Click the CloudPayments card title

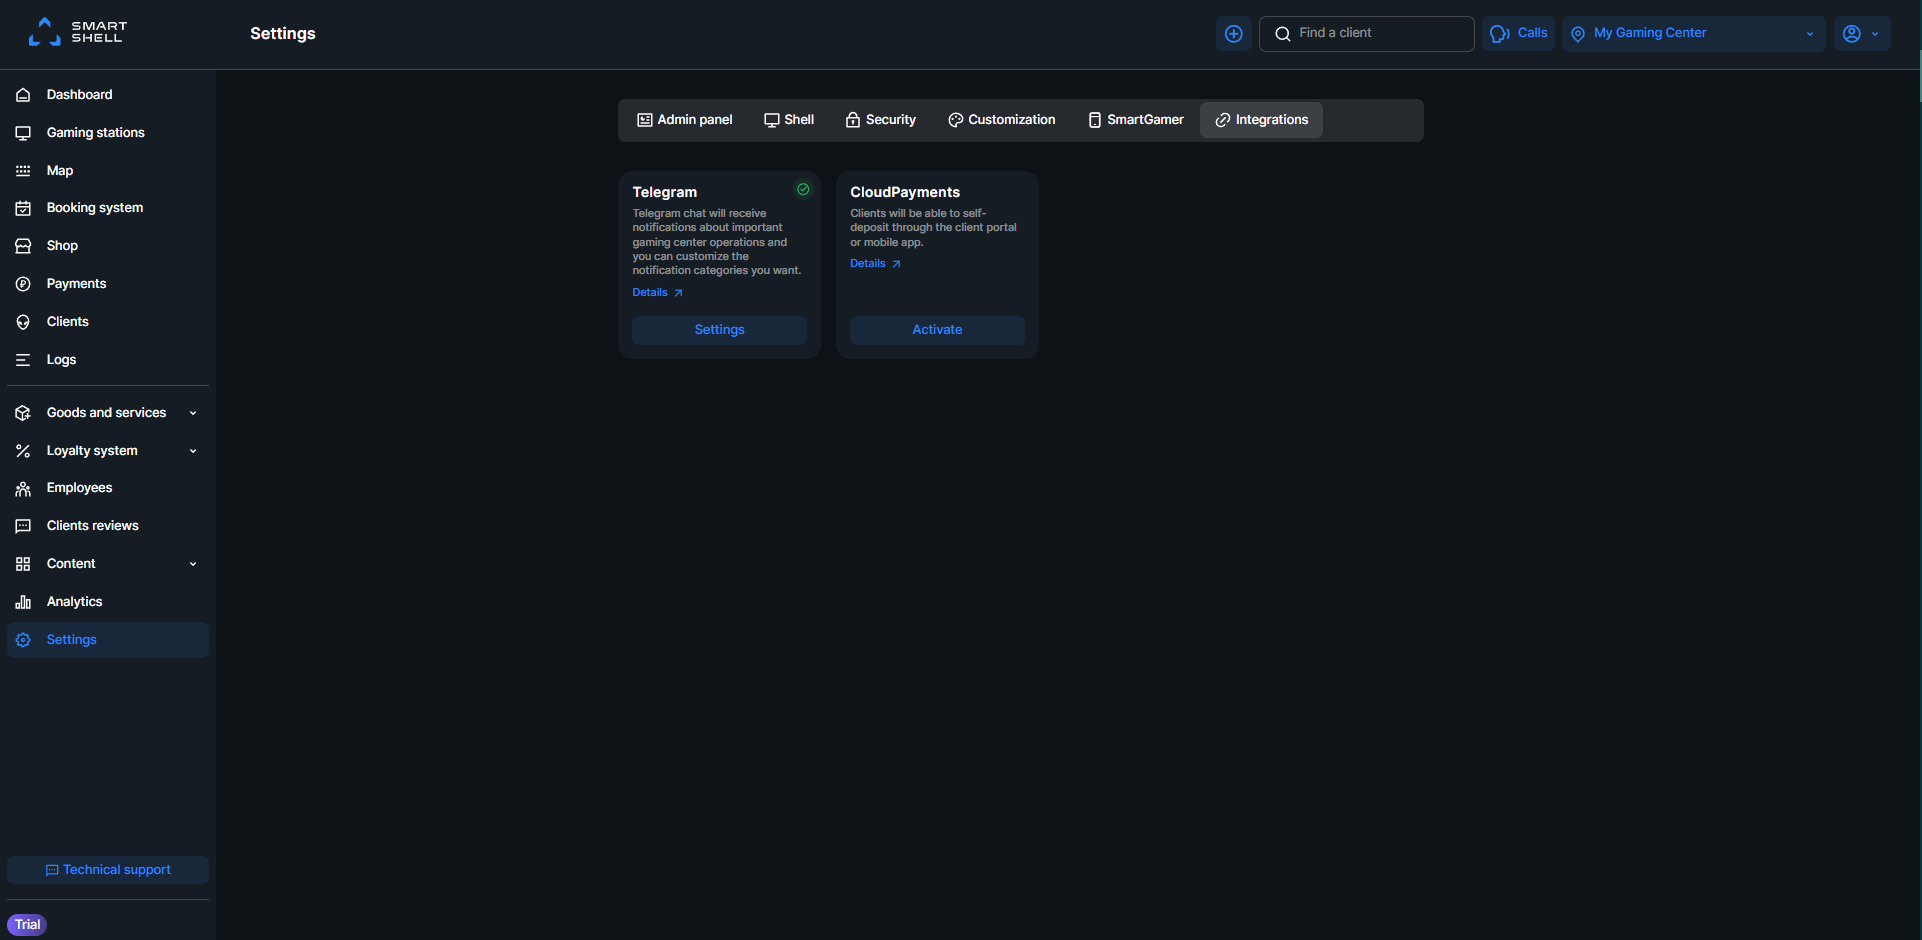point(905,192)
